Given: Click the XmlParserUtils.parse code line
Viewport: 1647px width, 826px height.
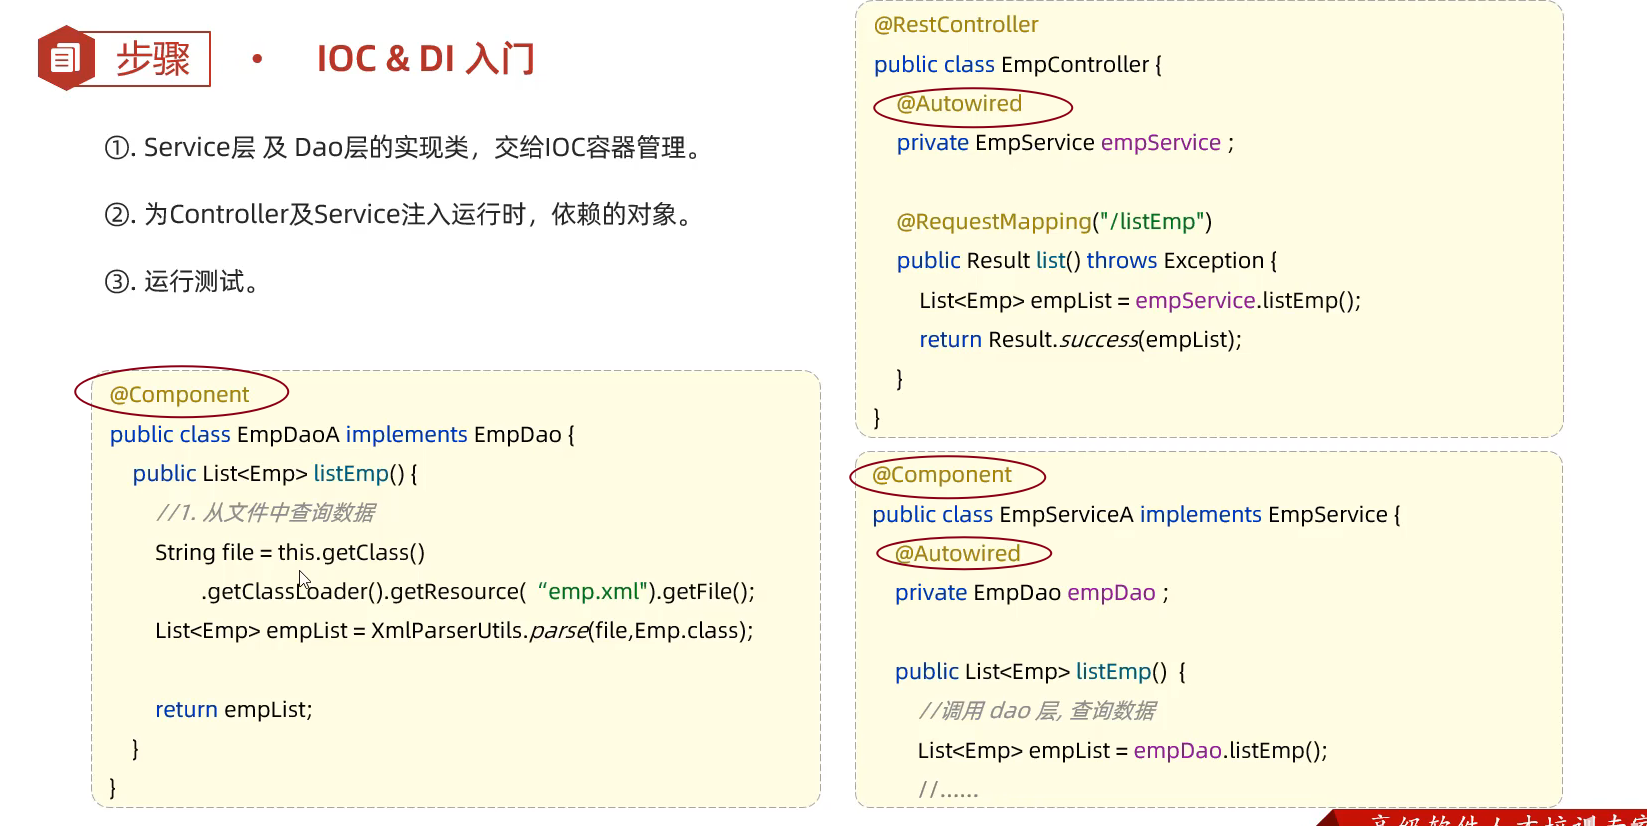Looking at the screenshot, I should (x=454, y=631).
